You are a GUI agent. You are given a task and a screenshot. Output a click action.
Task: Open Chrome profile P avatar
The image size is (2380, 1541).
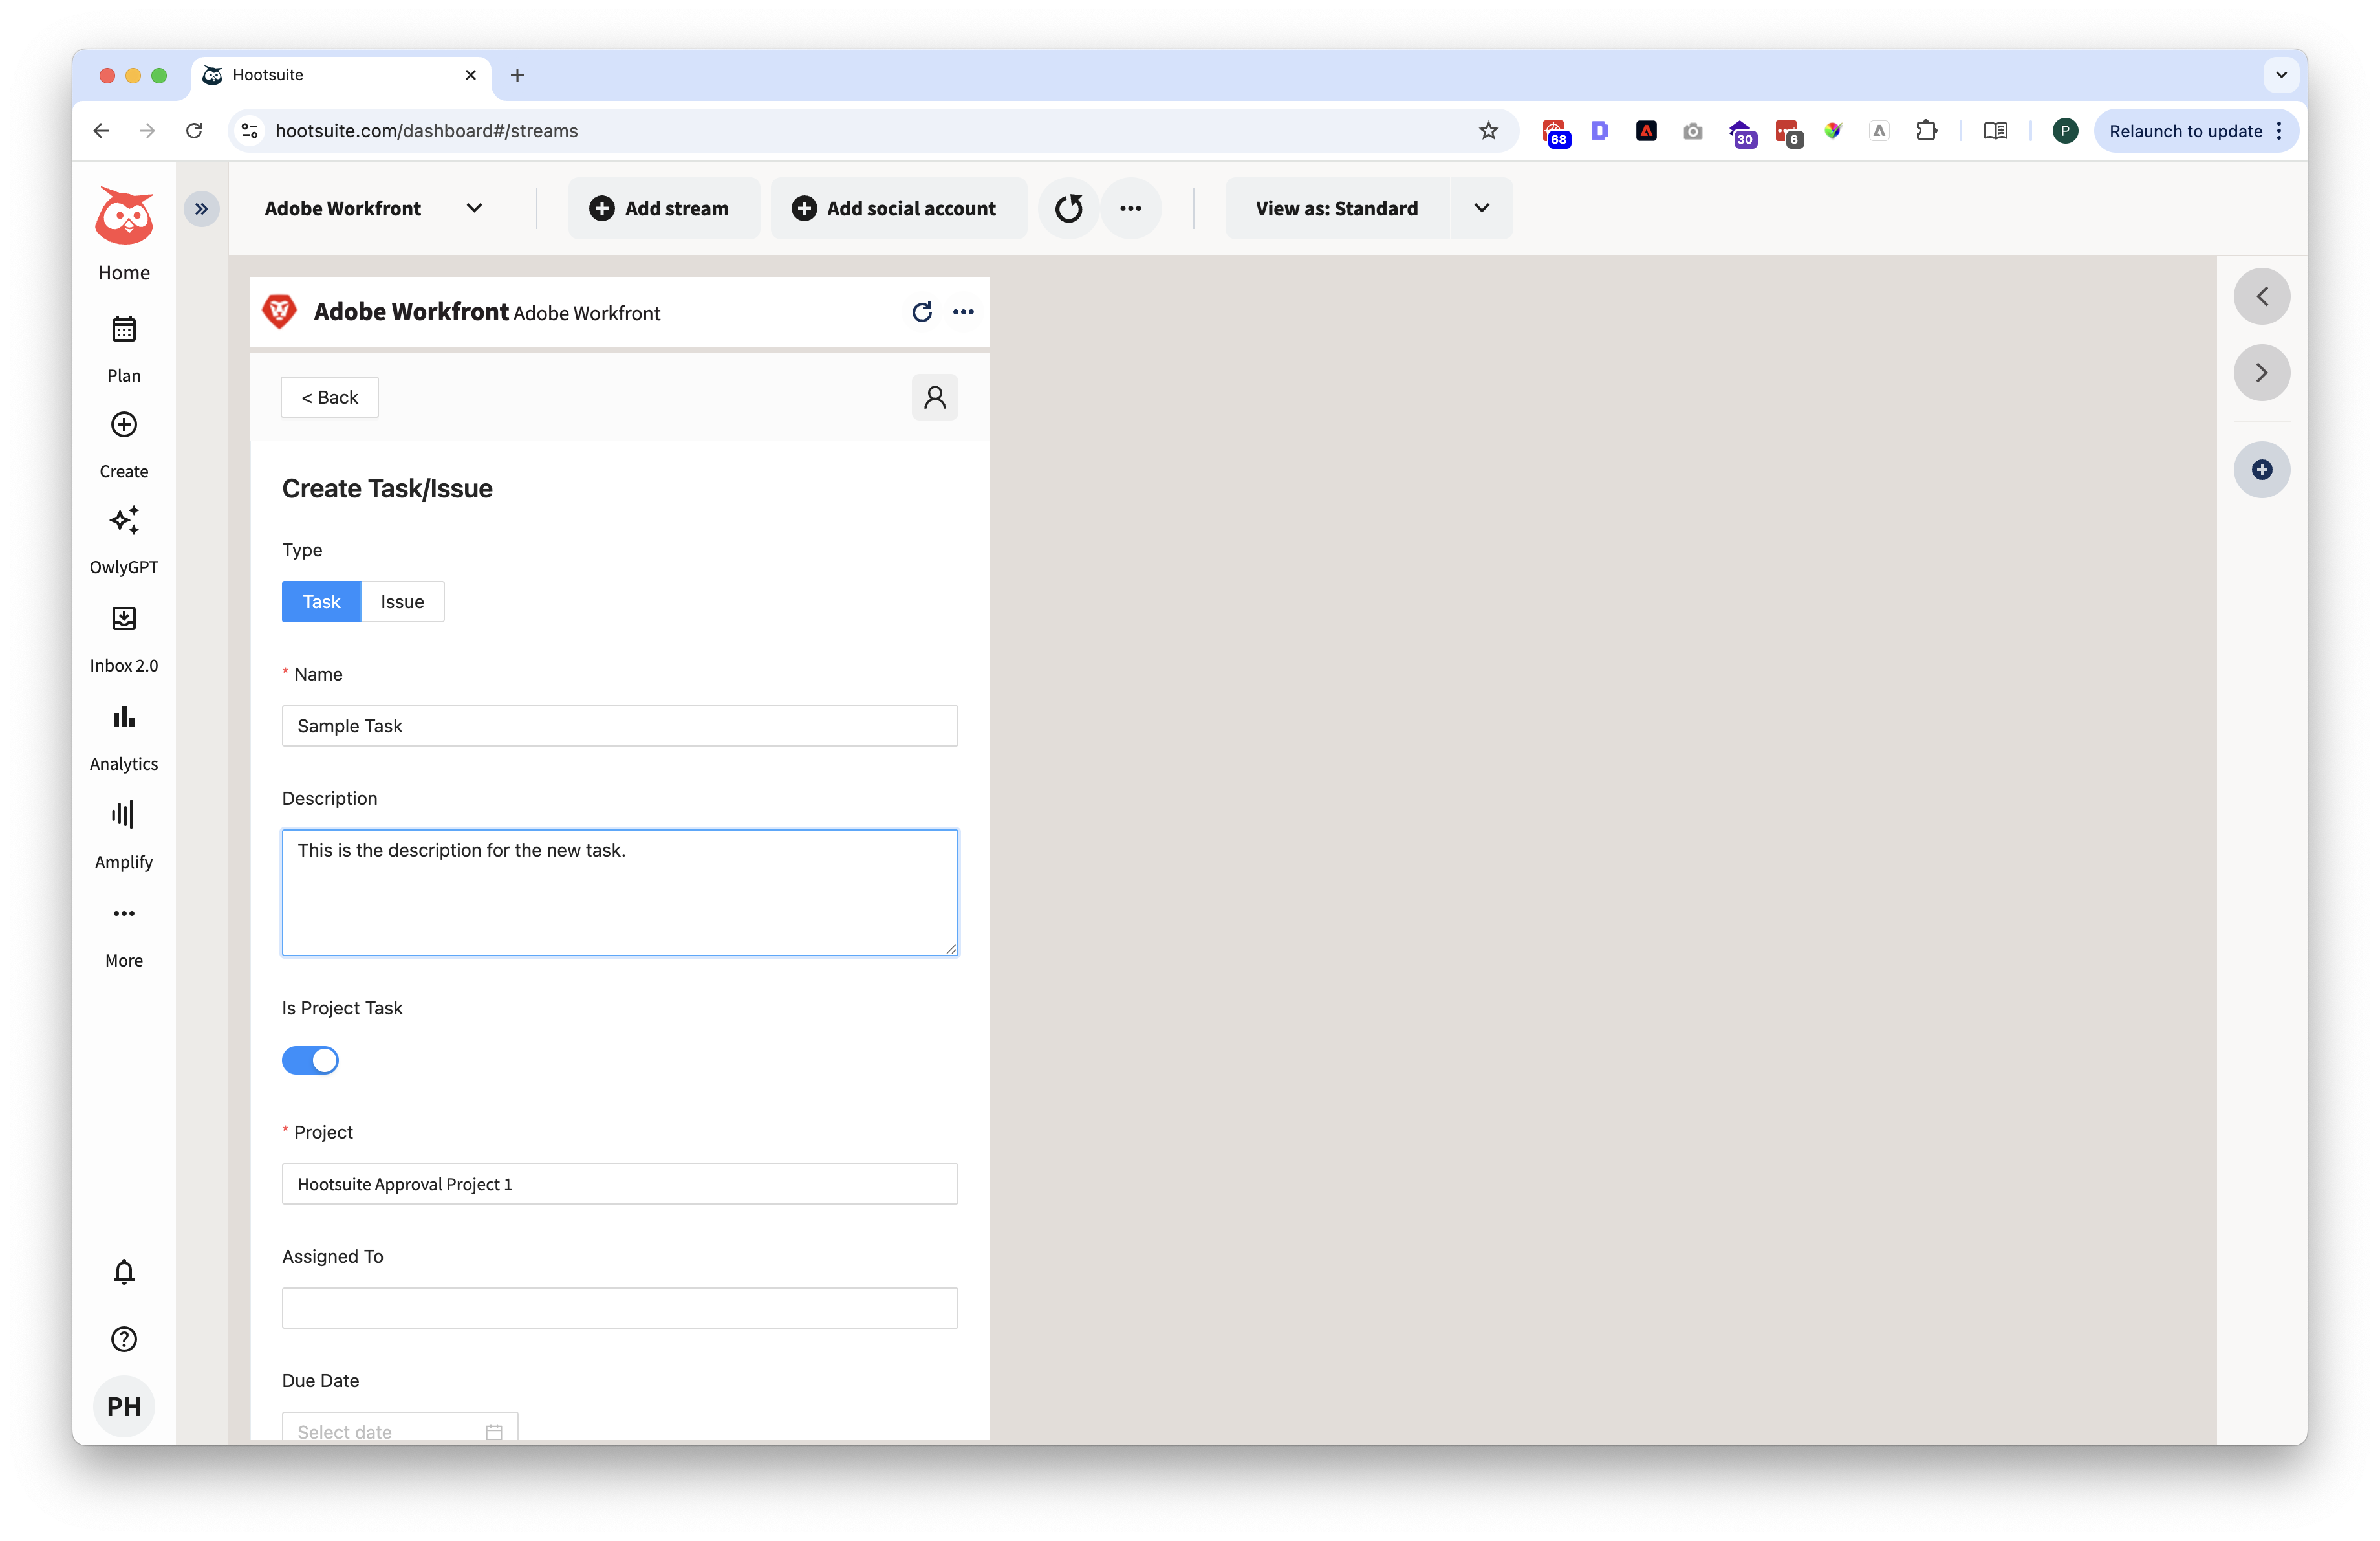(x=2065, y=131)
